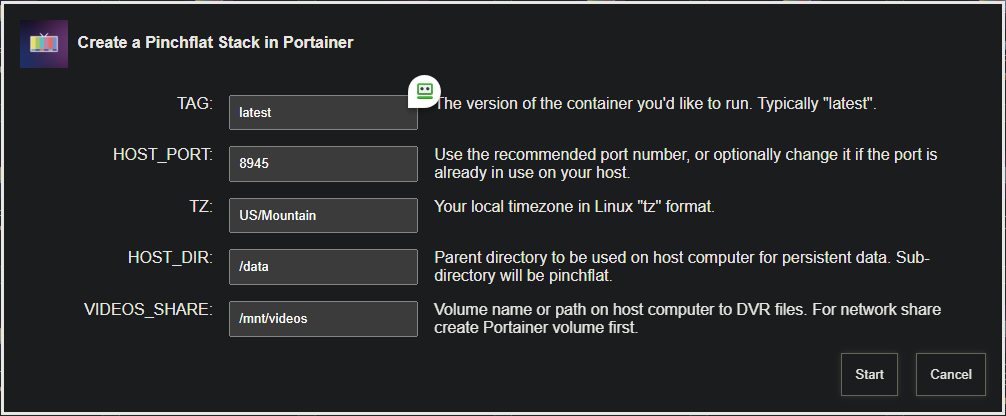Screen dimensions: 1006x416
Task: Cancel the stack creation dialog
Action: (x=950, y=374)
